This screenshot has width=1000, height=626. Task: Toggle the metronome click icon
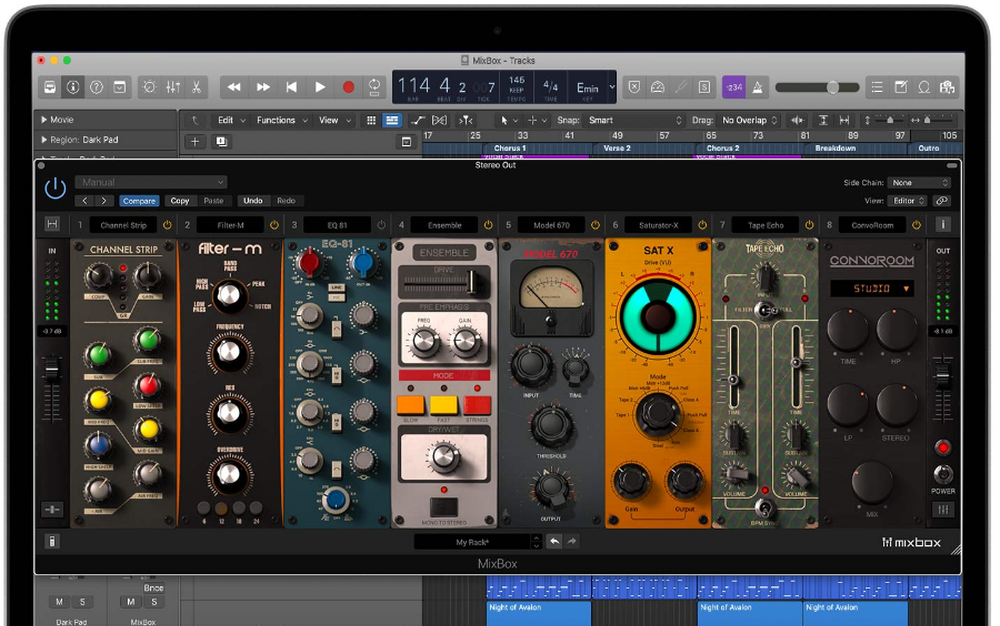coord(757,87)
